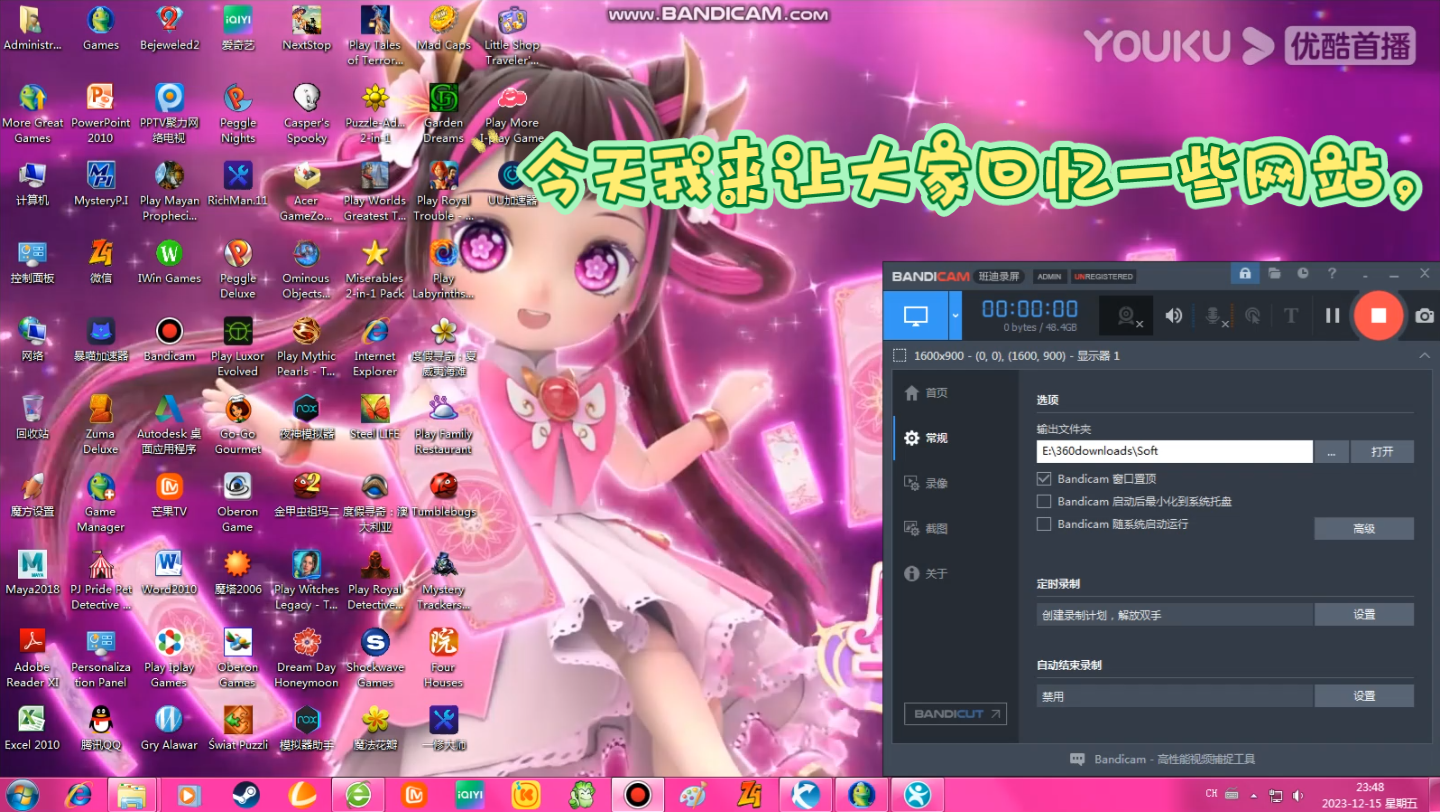Open Excel 2010 desktop icon
The width and height of the screenshot is (1440, 812).
pyautogui.click(x=32, y=727)
